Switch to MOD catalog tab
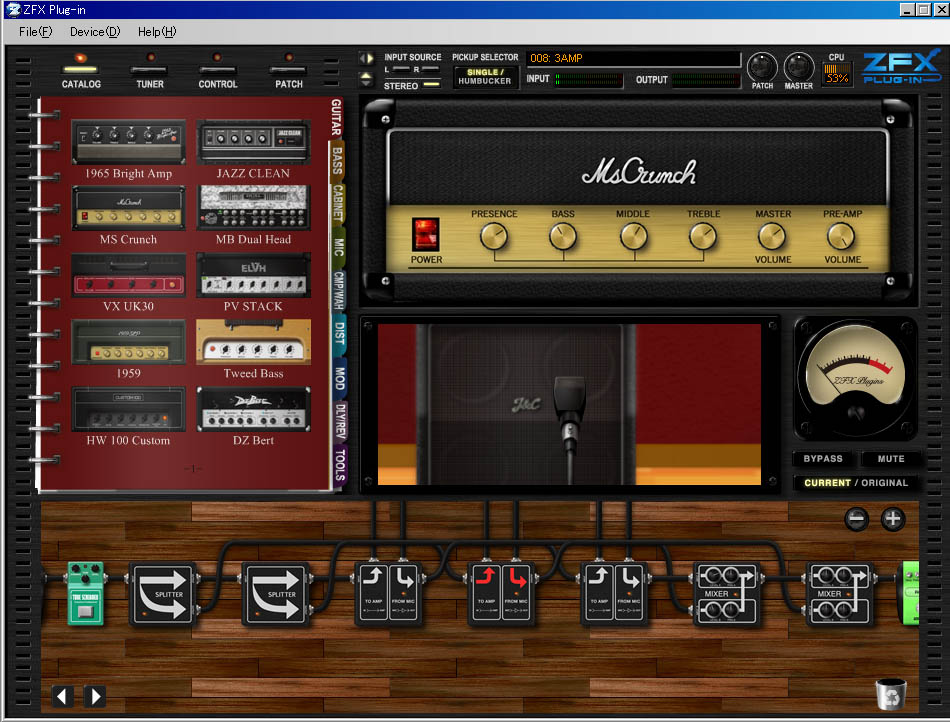Viewport: 950px width, 722px height. click(x=340, y=378)
